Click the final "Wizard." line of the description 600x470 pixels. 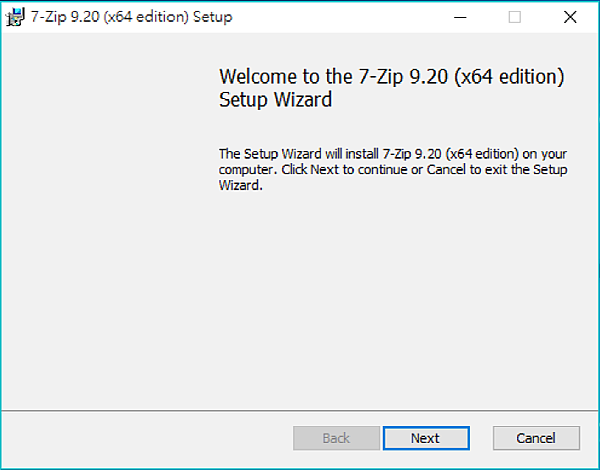tap(240, 186)
